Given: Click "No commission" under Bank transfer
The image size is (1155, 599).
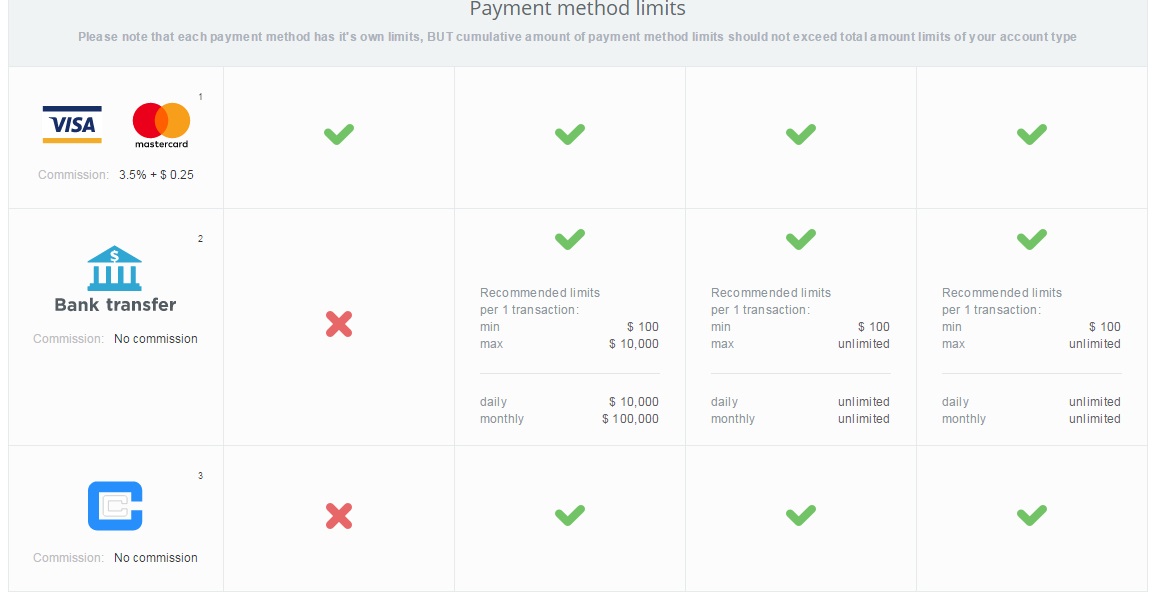Looking at the screenshot, I should coord(155,339).
